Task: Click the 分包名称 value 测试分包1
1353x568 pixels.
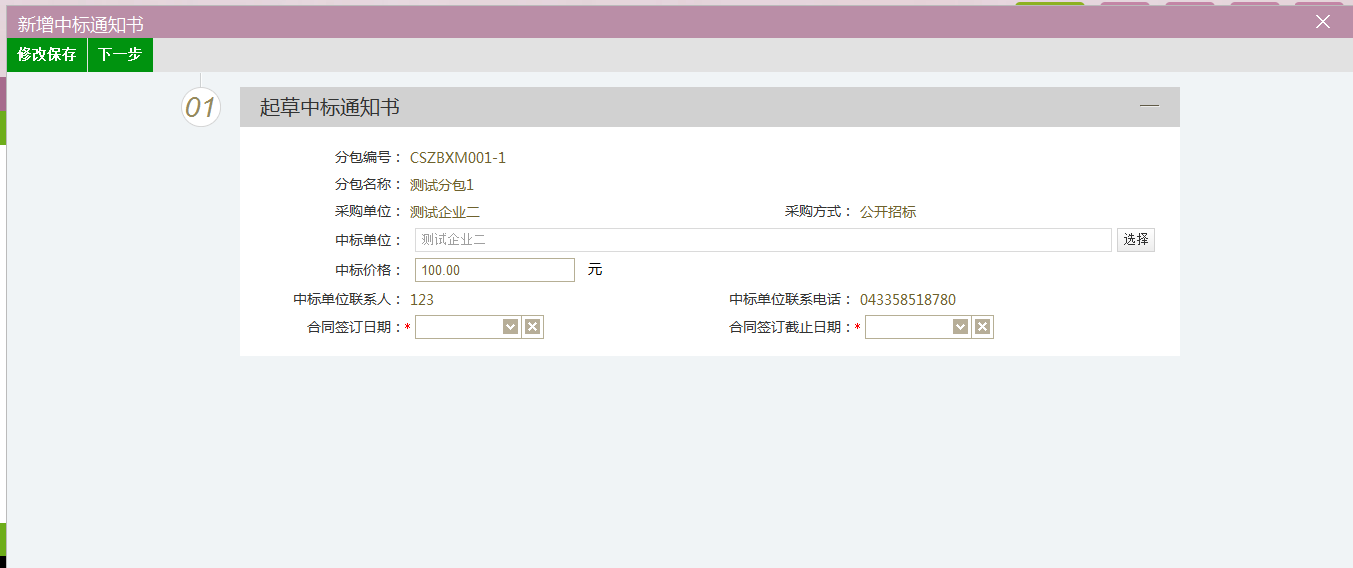Action: coord(441,185)
